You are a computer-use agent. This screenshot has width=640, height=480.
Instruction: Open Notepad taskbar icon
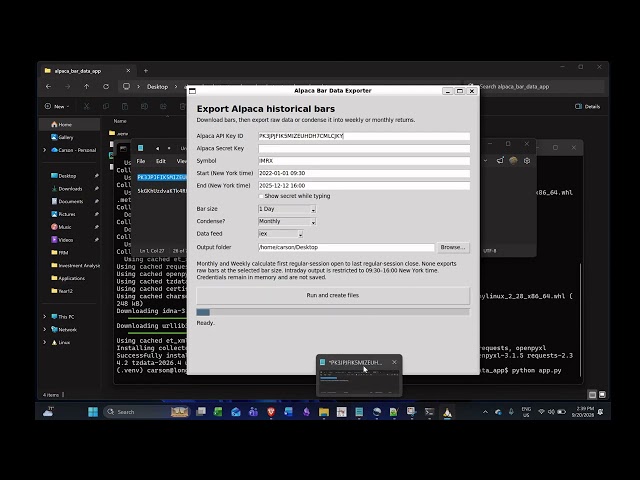[x=359, y=412]
